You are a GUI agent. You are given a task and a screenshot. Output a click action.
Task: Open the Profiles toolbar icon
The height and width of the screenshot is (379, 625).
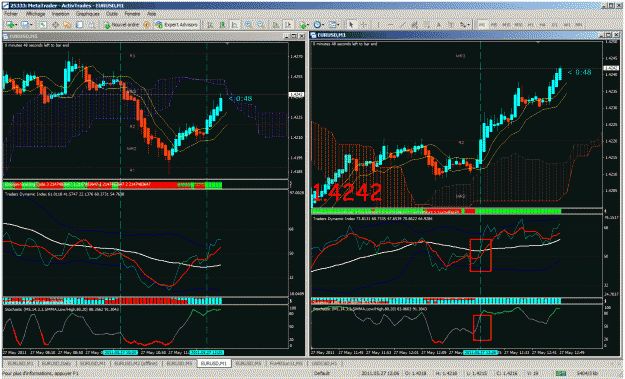(25, 25)
